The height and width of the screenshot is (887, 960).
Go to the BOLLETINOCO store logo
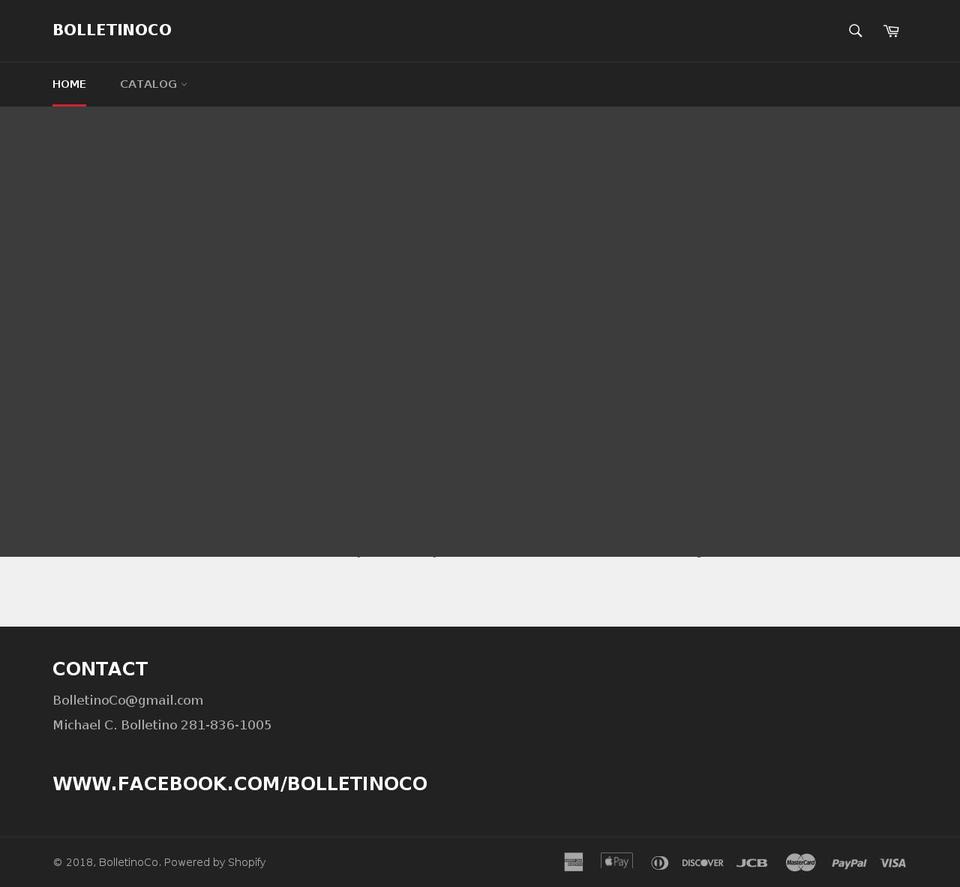(112, 30)
